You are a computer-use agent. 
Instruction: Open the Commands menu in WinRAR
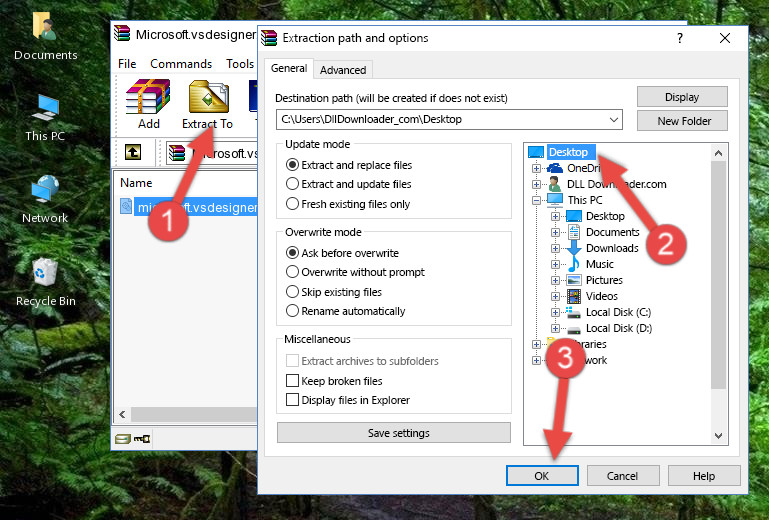pyautogui.click(x=181, y=64)
